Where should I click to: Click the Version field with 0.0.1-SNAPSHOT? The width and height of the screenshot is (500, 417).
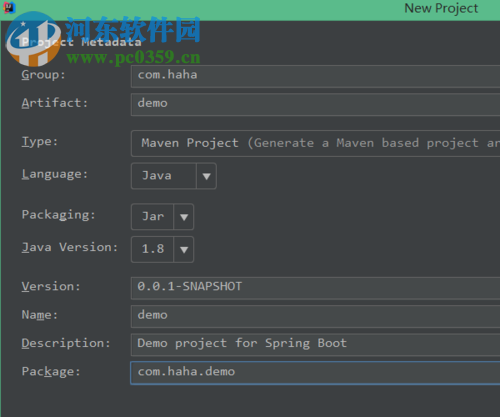315,288
